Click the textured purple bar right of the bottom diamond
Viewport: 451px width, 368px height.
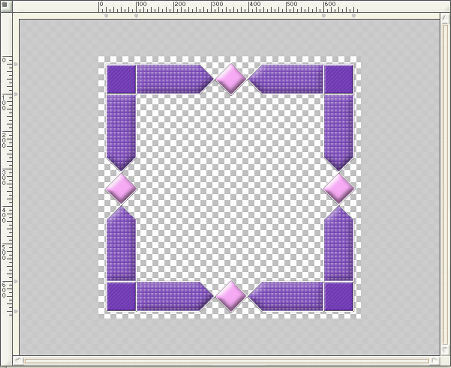click(x=287, y=296)
